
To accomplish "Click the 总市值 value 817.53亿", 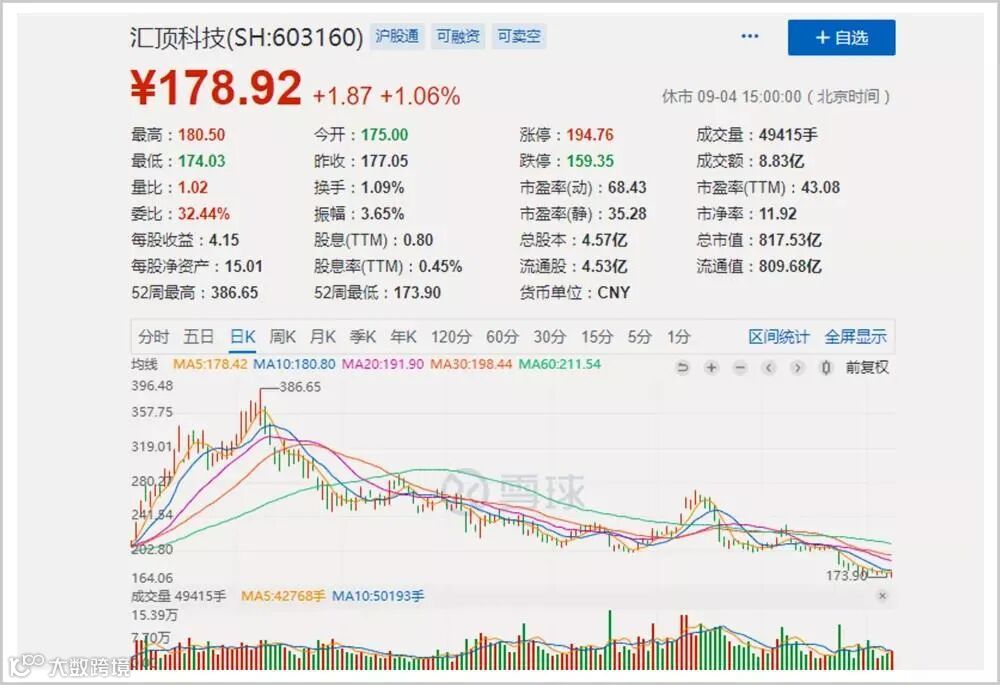I will pyautogui.click(x=790, y=240).
